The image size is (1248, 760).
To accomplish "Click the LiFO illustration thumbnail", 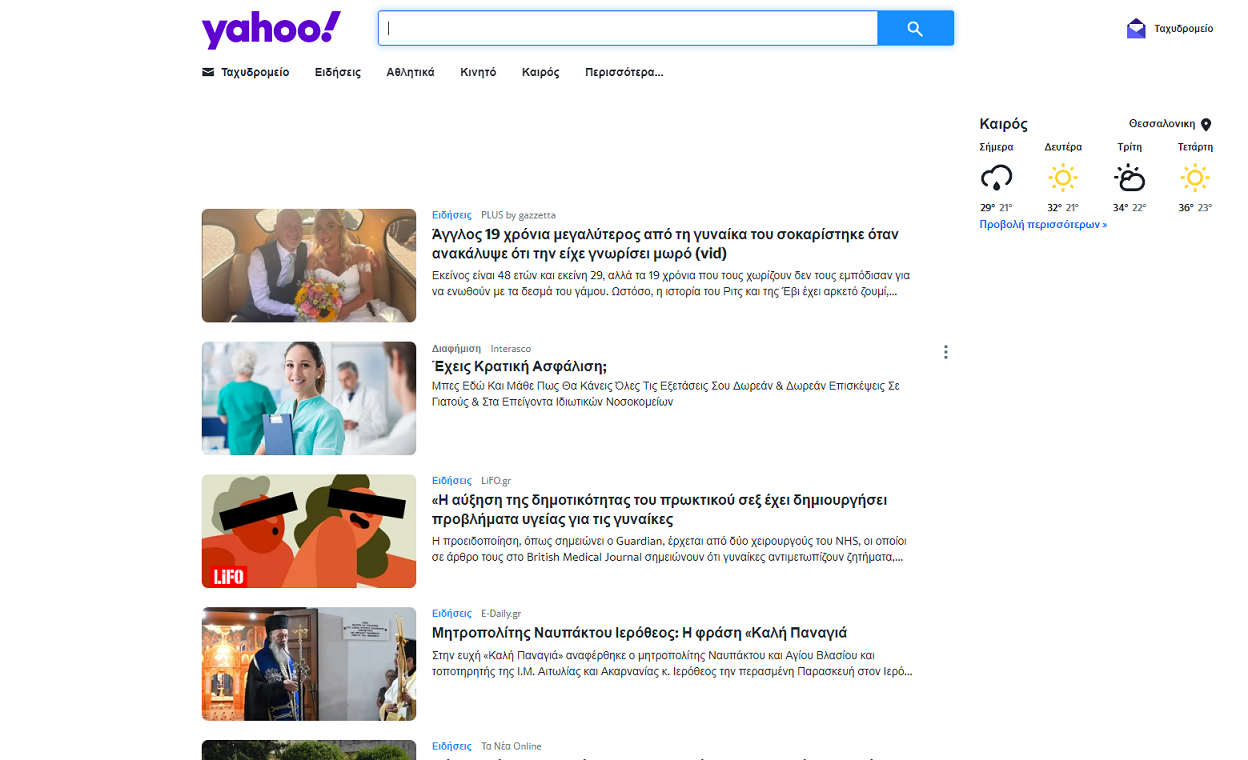I will (309, 531).
